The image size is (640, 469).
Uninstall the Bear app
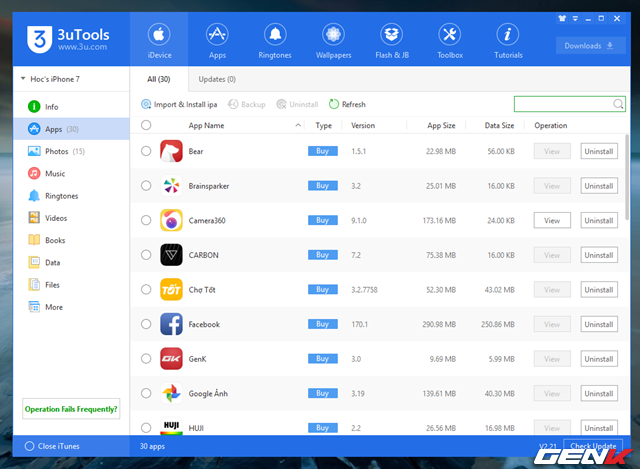coord(599,151)
